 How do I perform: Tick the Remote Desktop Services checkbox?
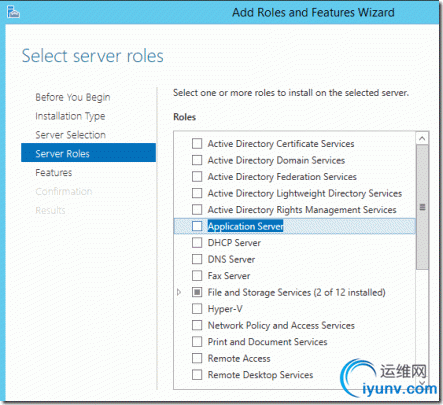pos(197,375)
